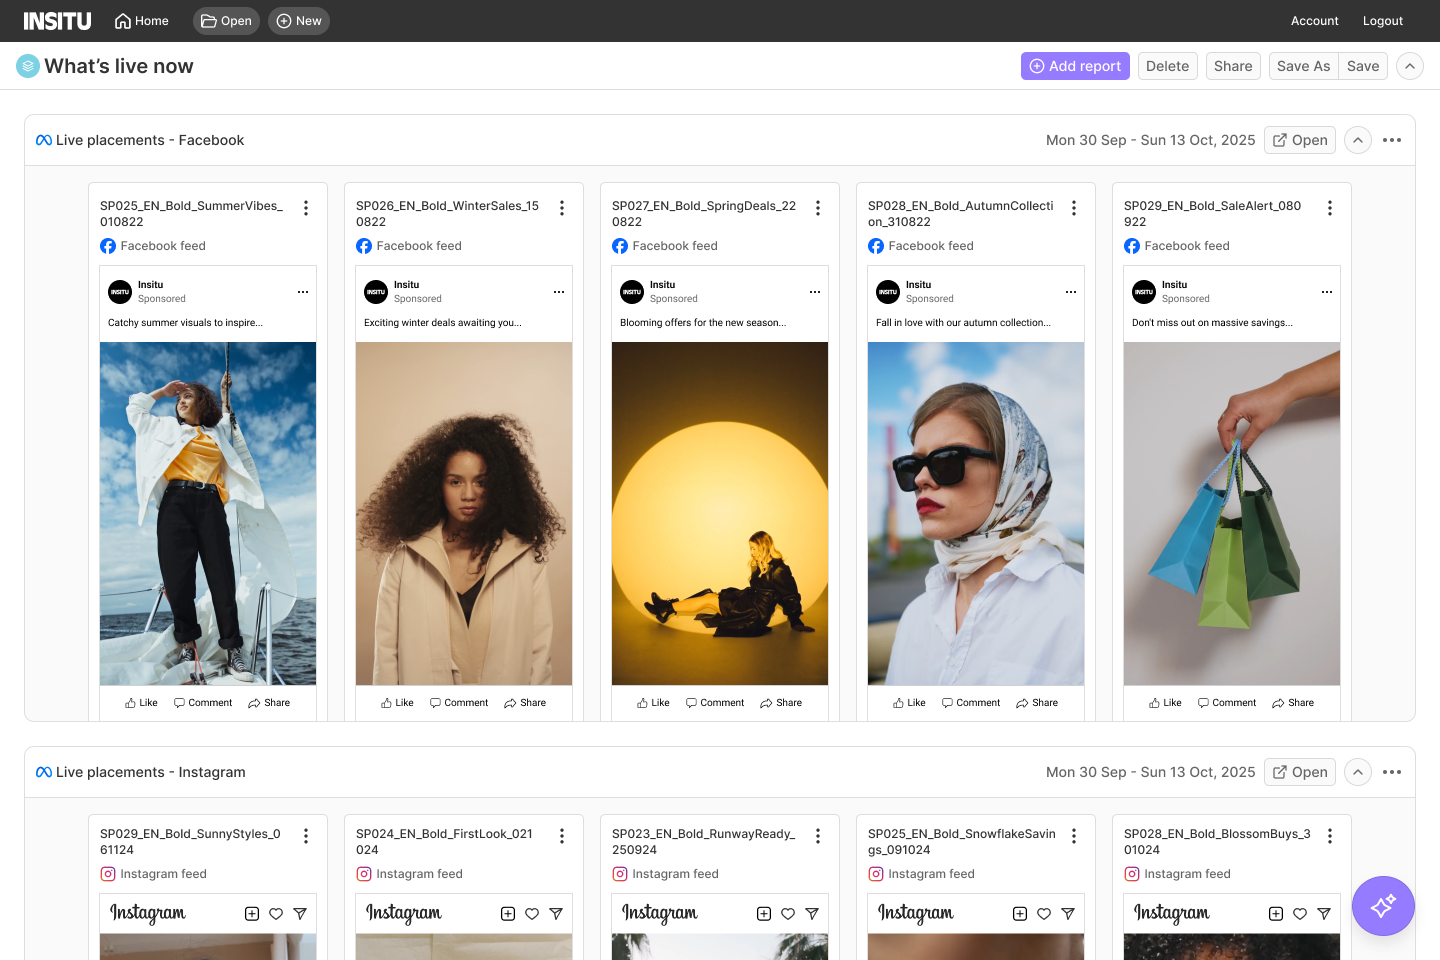
Task: Click the Delete button
Action: point(1167,66)
